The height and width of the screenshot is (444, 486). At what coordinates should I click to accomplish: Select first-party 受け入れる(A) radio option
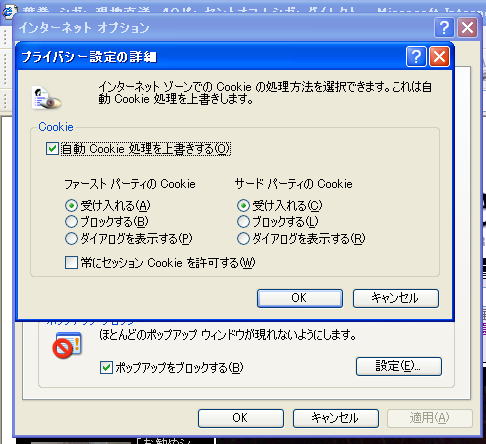(71, 206)
